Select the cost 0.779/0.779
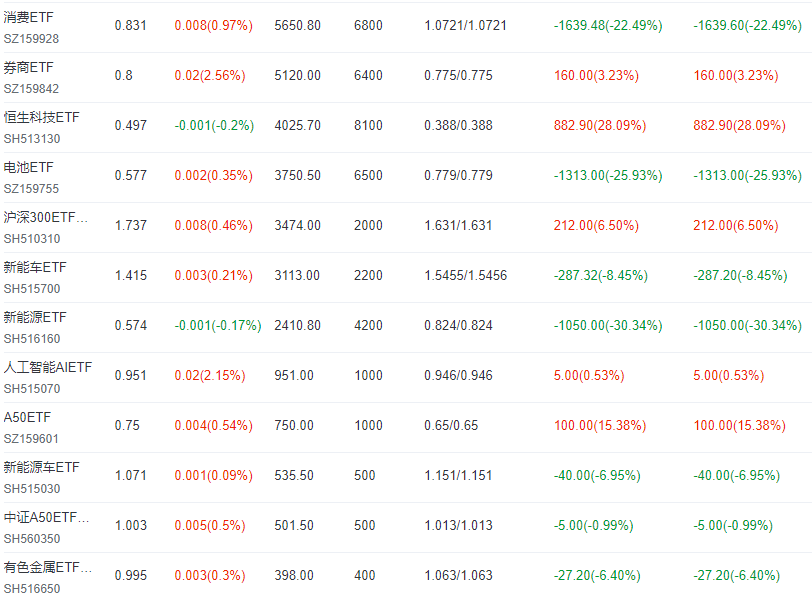This screenshot has height=602, width=812. click(x=458, y=176)
